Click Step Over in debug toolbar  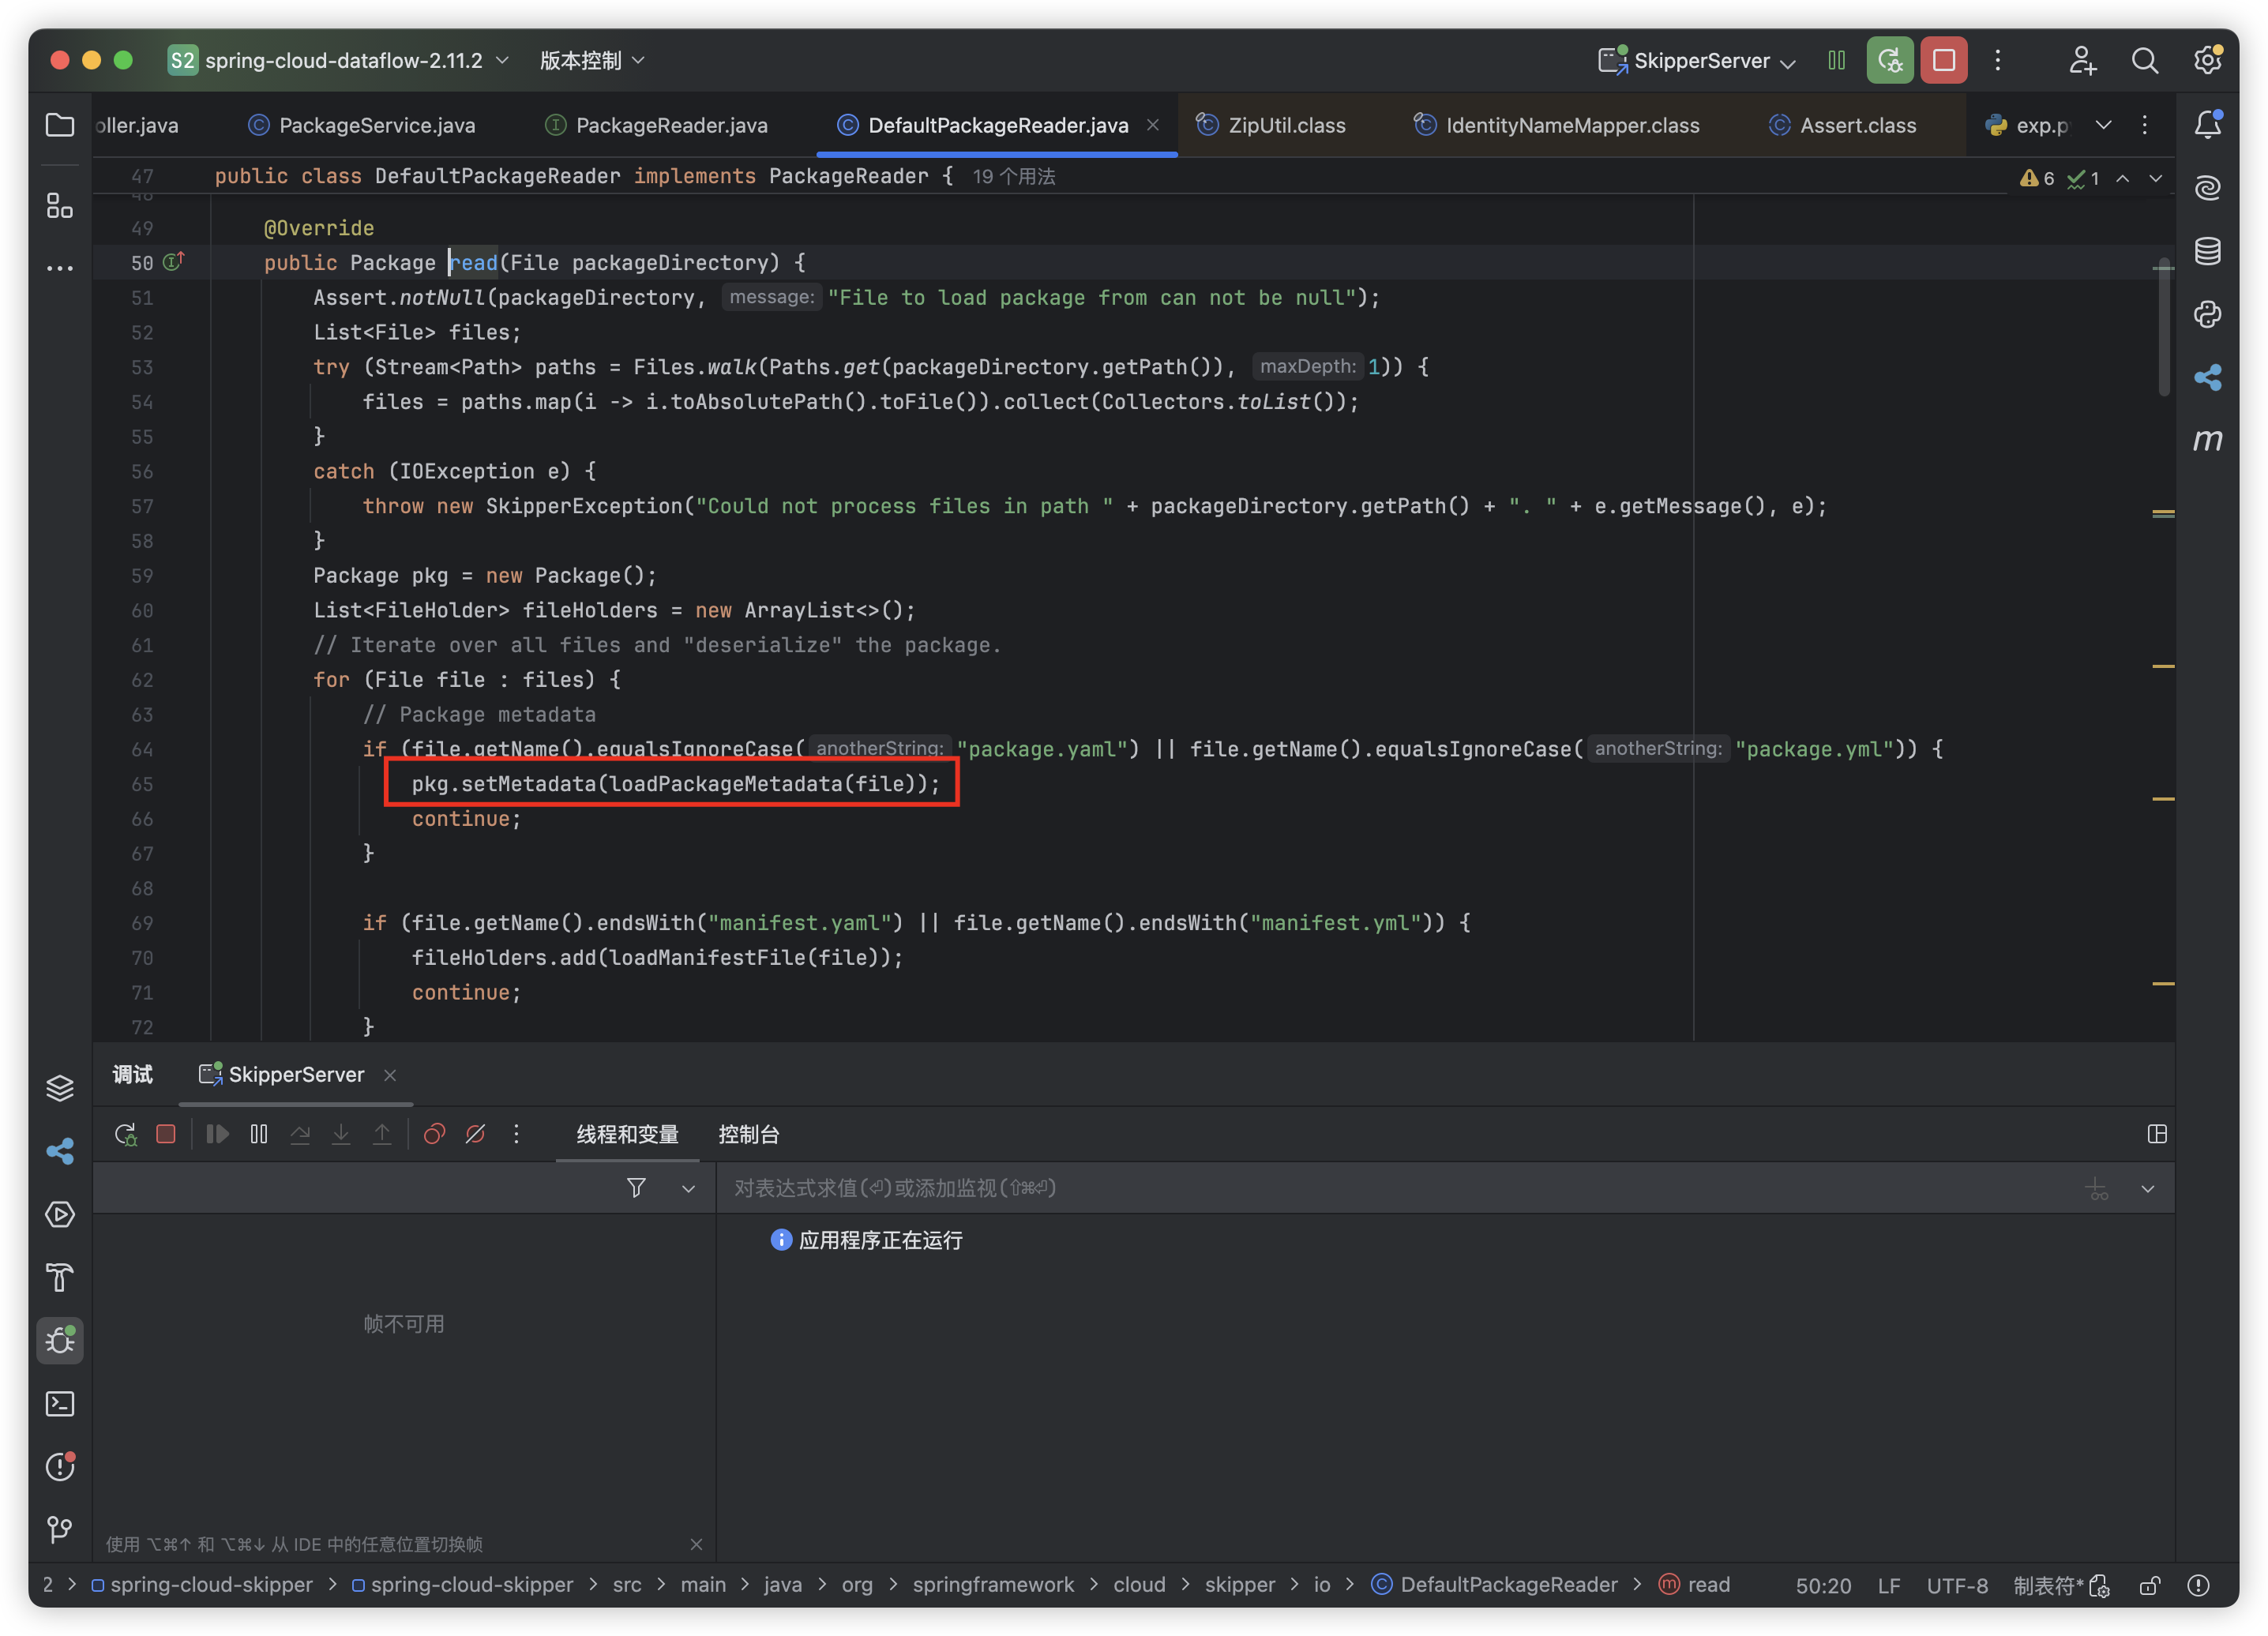click(x=300, y=1134)
